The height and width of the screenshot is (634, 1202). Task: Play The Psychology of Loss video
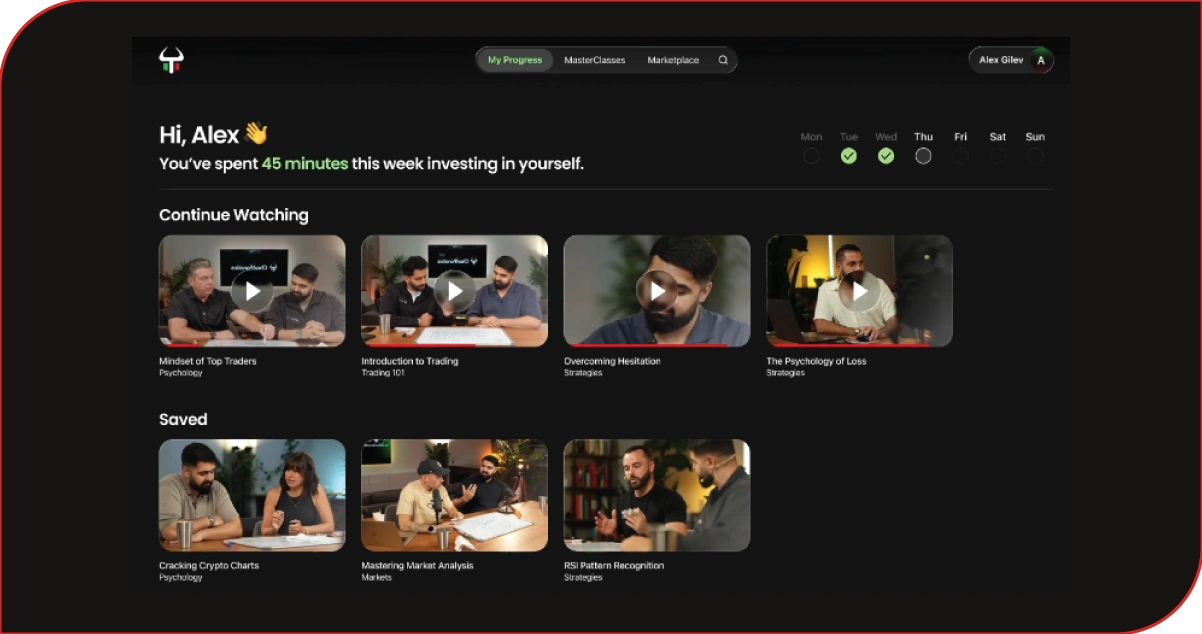click(858, 291)
